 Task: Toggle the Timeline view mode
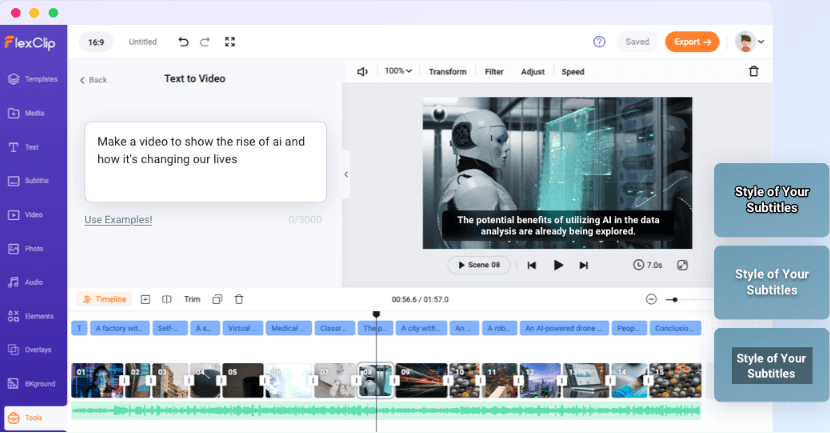104,299
